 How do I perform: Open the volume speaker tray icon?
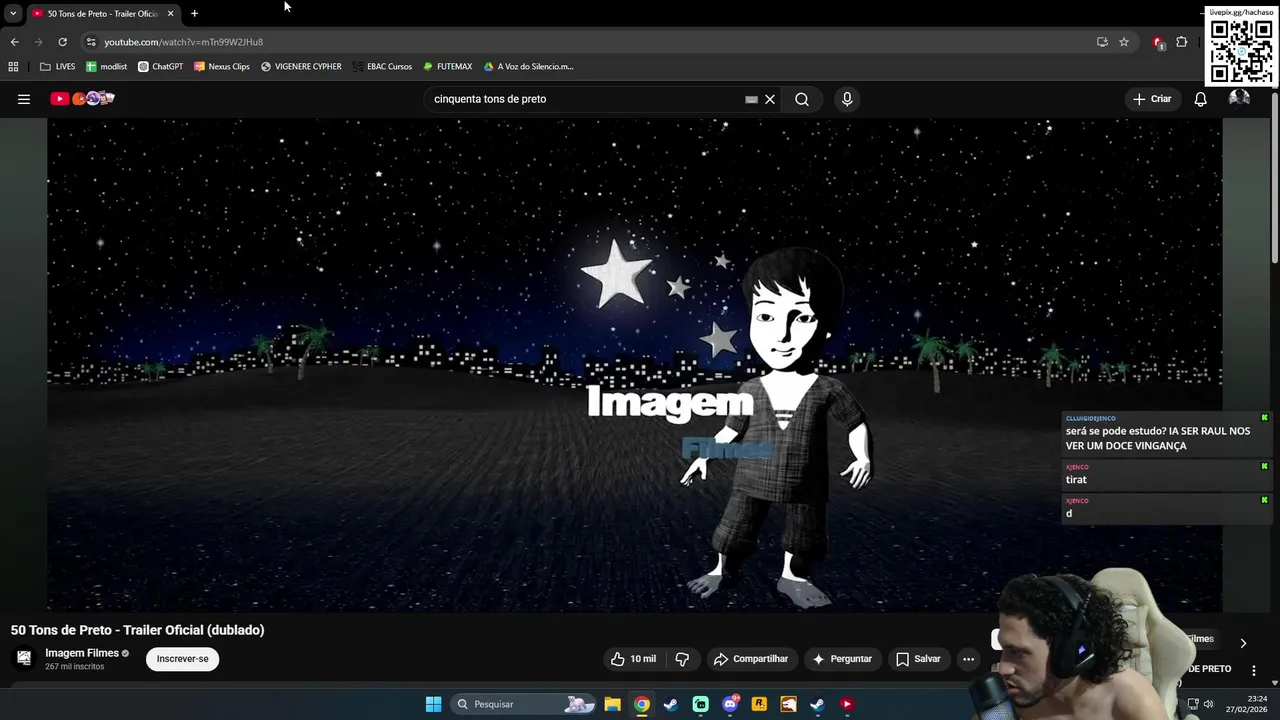tap(1208, 704)
